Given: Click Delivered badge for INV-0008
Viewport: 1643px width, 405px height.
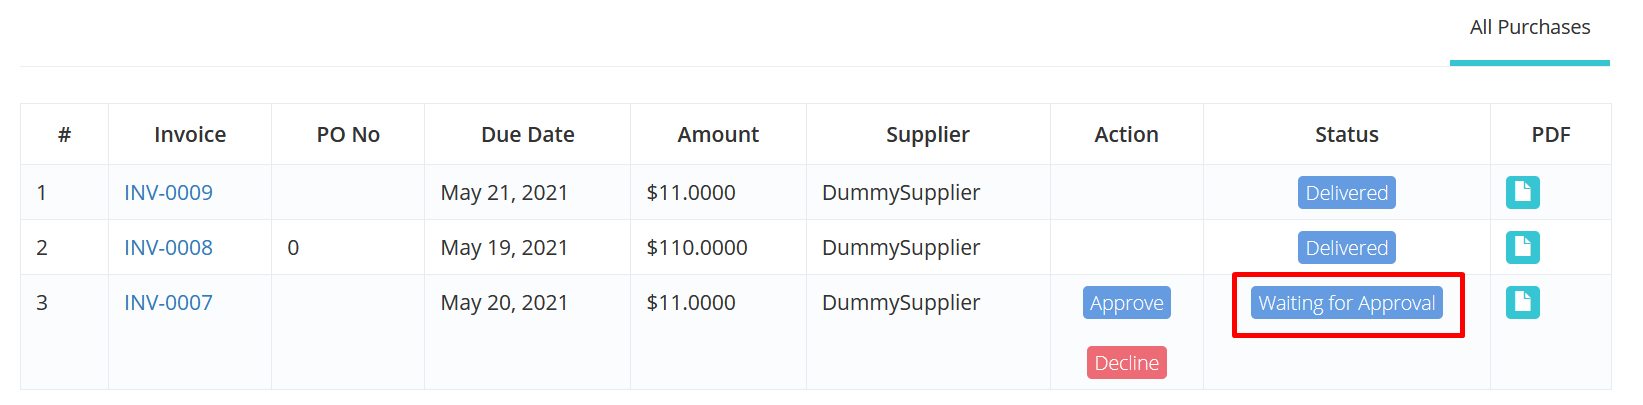Looking at the screenshot, I should click(1346, 248).
